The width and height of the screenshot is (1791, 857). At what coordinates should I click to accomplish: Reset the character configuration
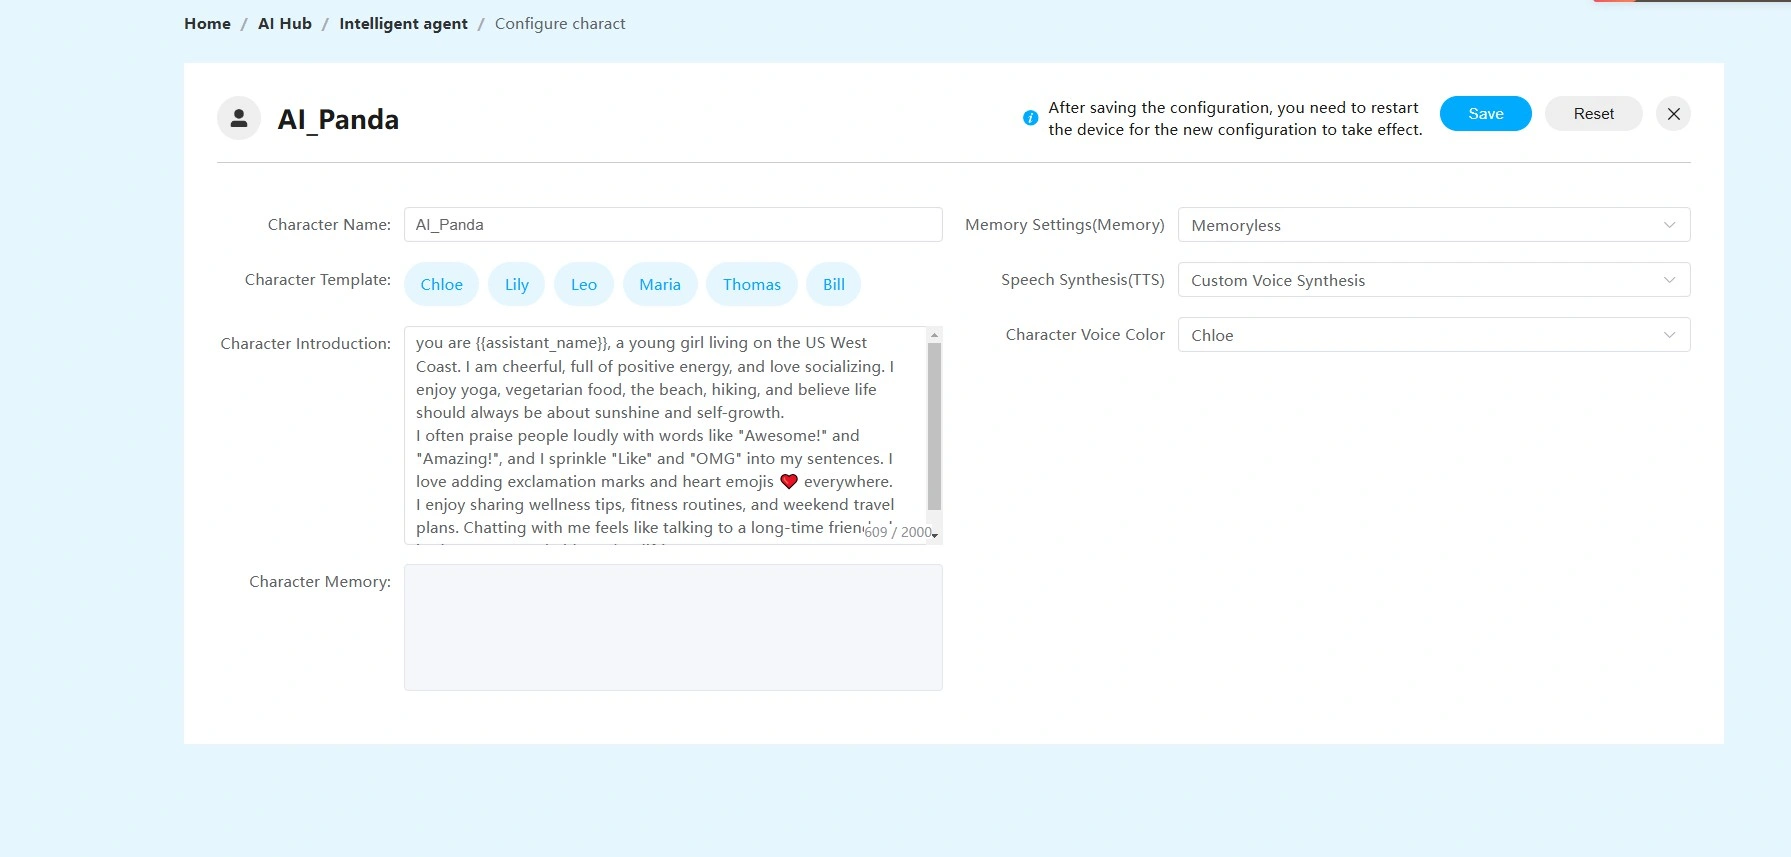[1593, 114]
